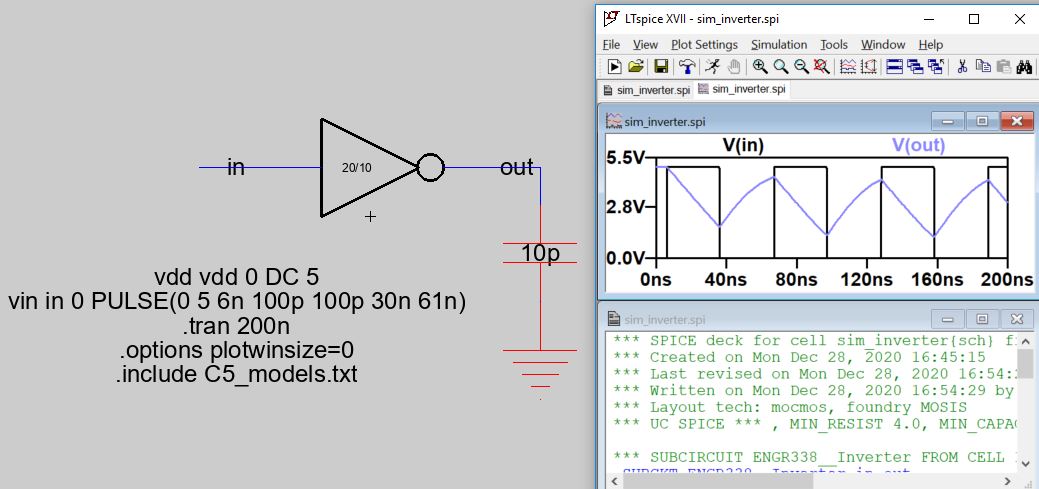This screenshot has width=1039, height=489.
Task: Open Find with the binoculars icon
Action: (1024, 66)
